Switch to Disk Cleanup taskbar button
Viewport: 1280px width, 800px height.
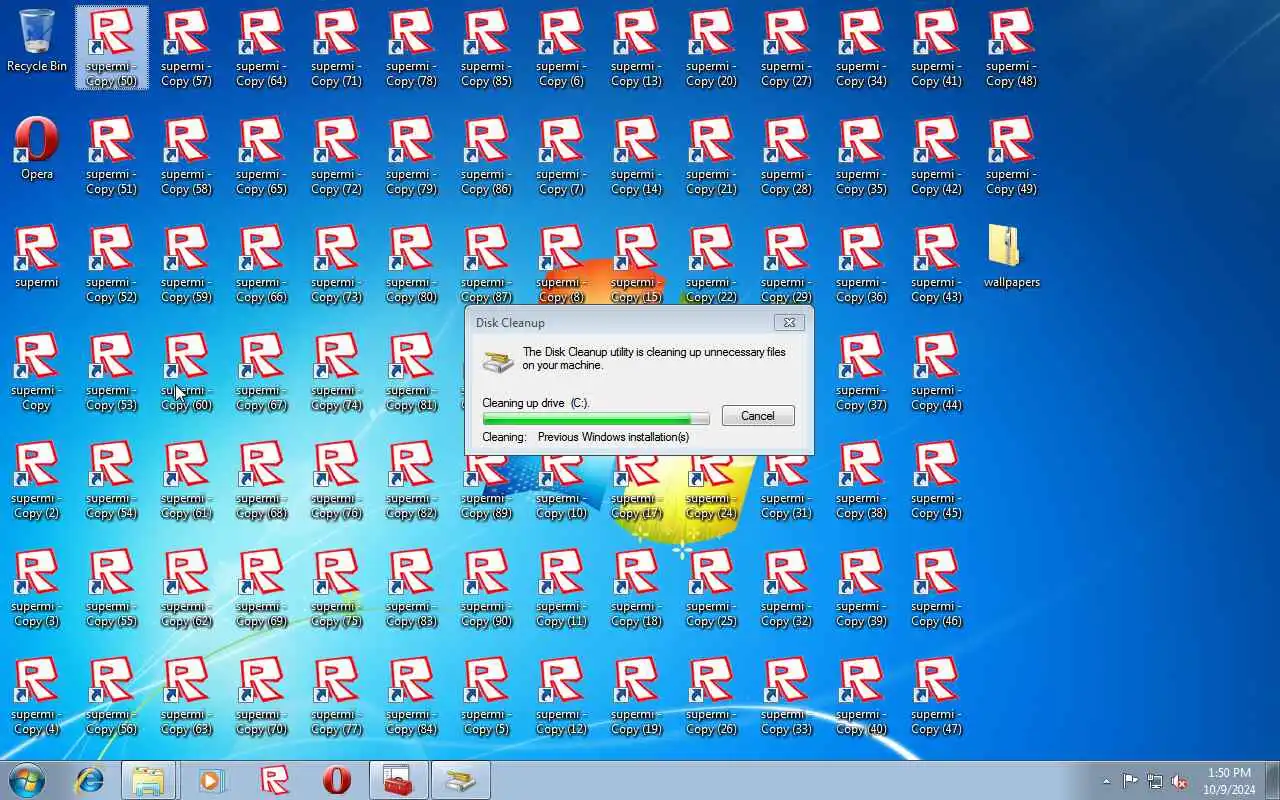[461, 780]
